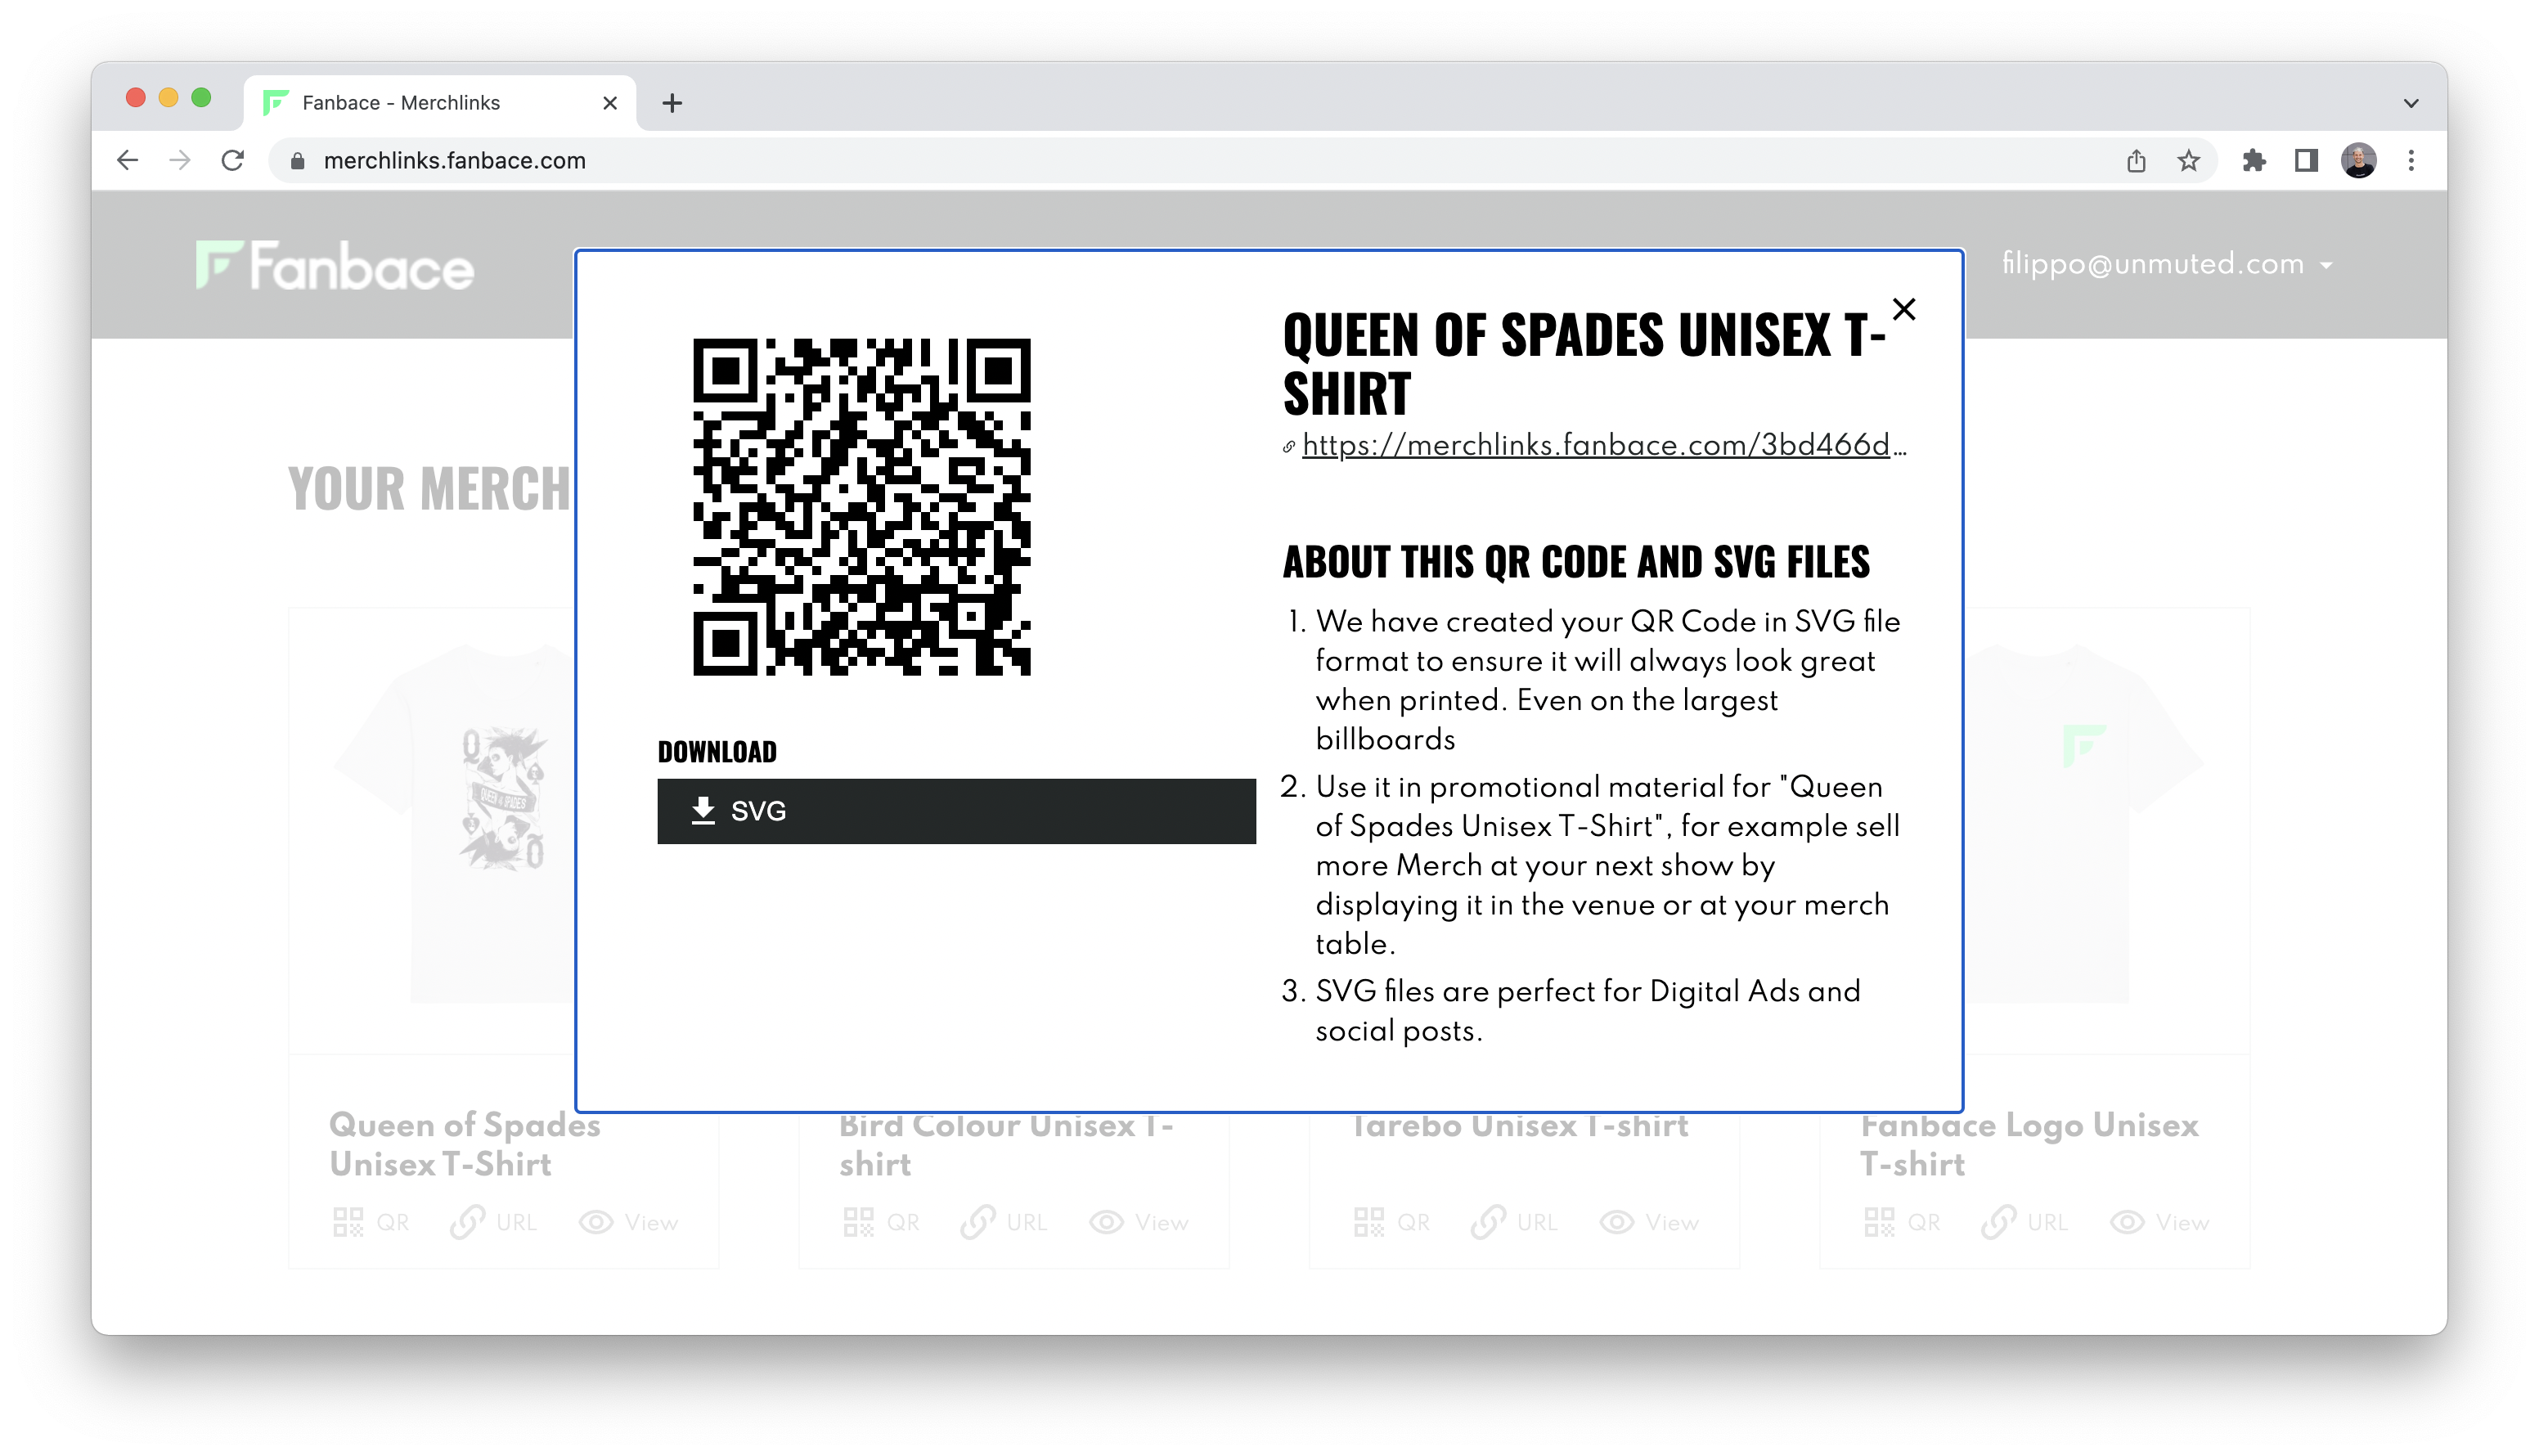Click View for Fanbace Logo Unisex T-shirt

pyautogui.click(x=2160, y=1222)
